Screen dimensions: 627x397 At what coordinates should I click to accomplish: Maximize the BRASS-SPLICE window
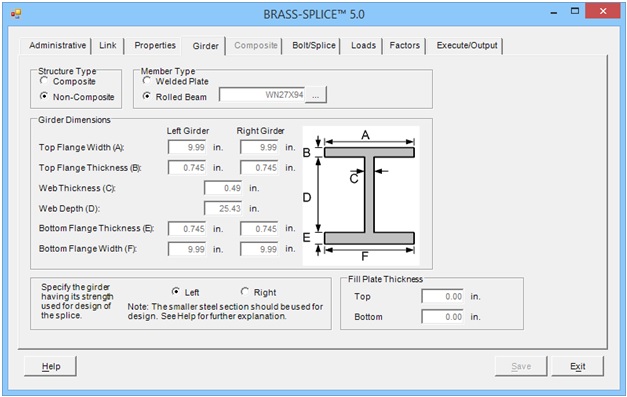coord(575,12)
